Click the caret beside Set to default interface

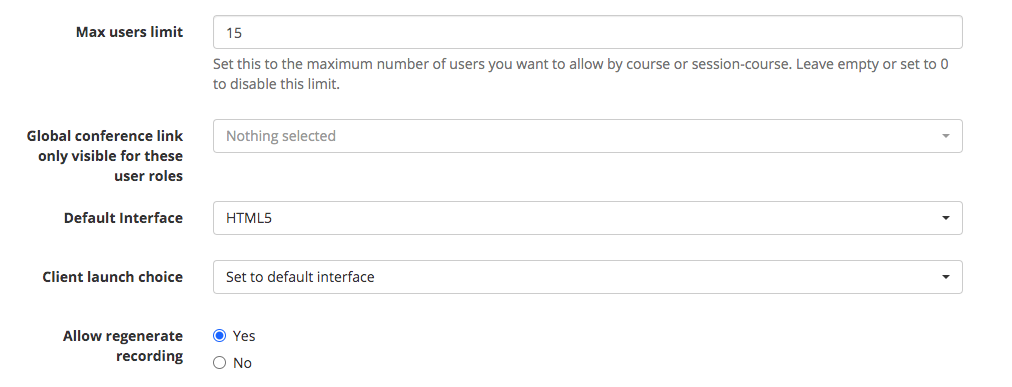[946, 277]
